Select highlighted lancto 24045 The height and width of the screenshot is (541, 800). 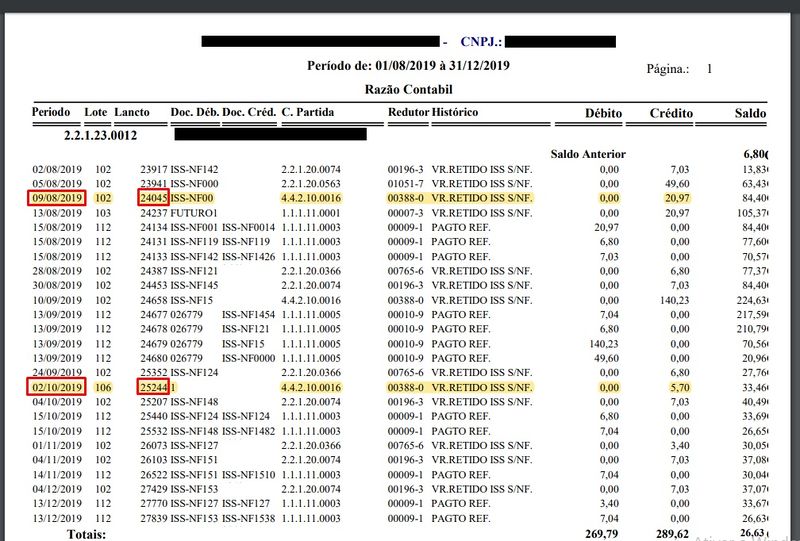[154, 198]
